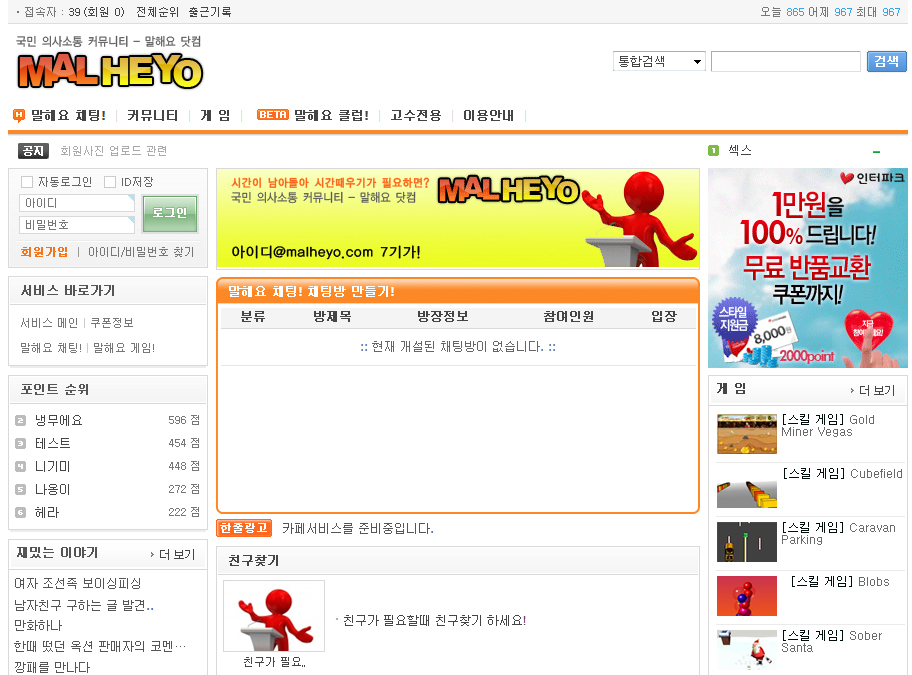Click the orange chat bubble icon beside 말해요 채팅
The width and height of the screenshot is (912, 675).
tap(19, 115)
